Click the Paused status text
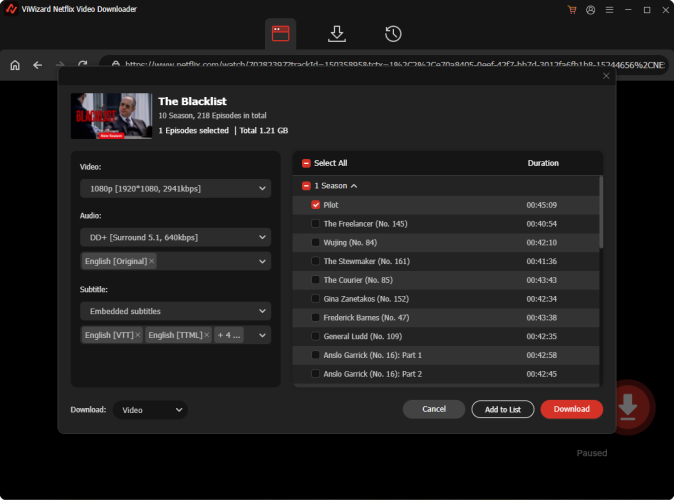The width and height of the screenshot is (674, 500). click(592, 453)
